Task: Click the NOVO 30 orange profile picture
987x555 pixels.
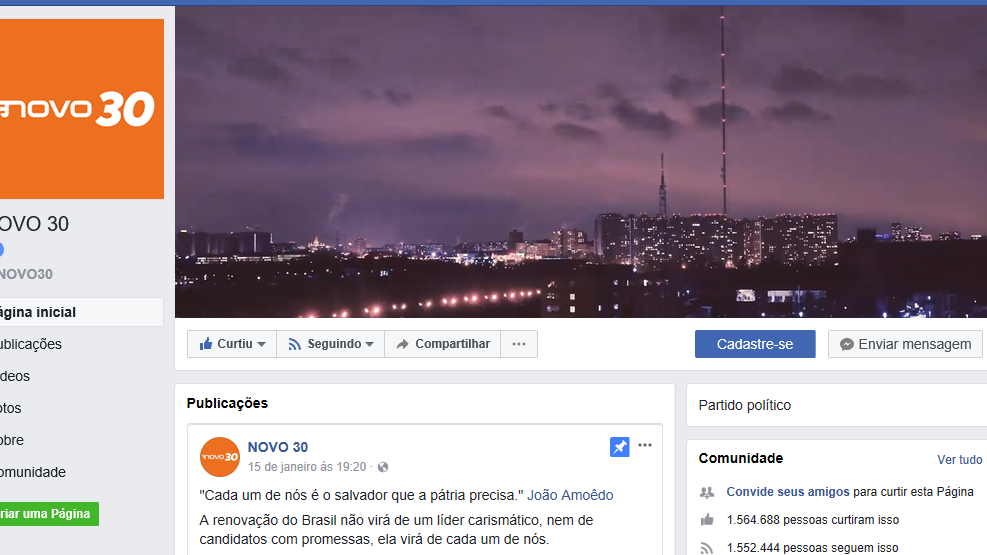Action: [82, 109]
